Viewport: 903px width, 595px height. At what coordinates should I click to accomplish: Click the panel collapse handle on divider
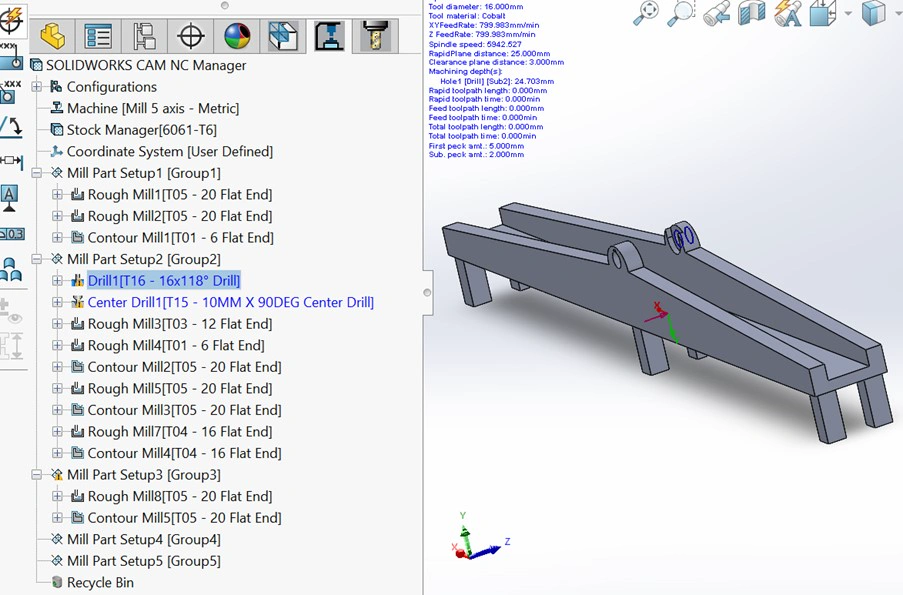pyautogui.click(x=427, y=292)
